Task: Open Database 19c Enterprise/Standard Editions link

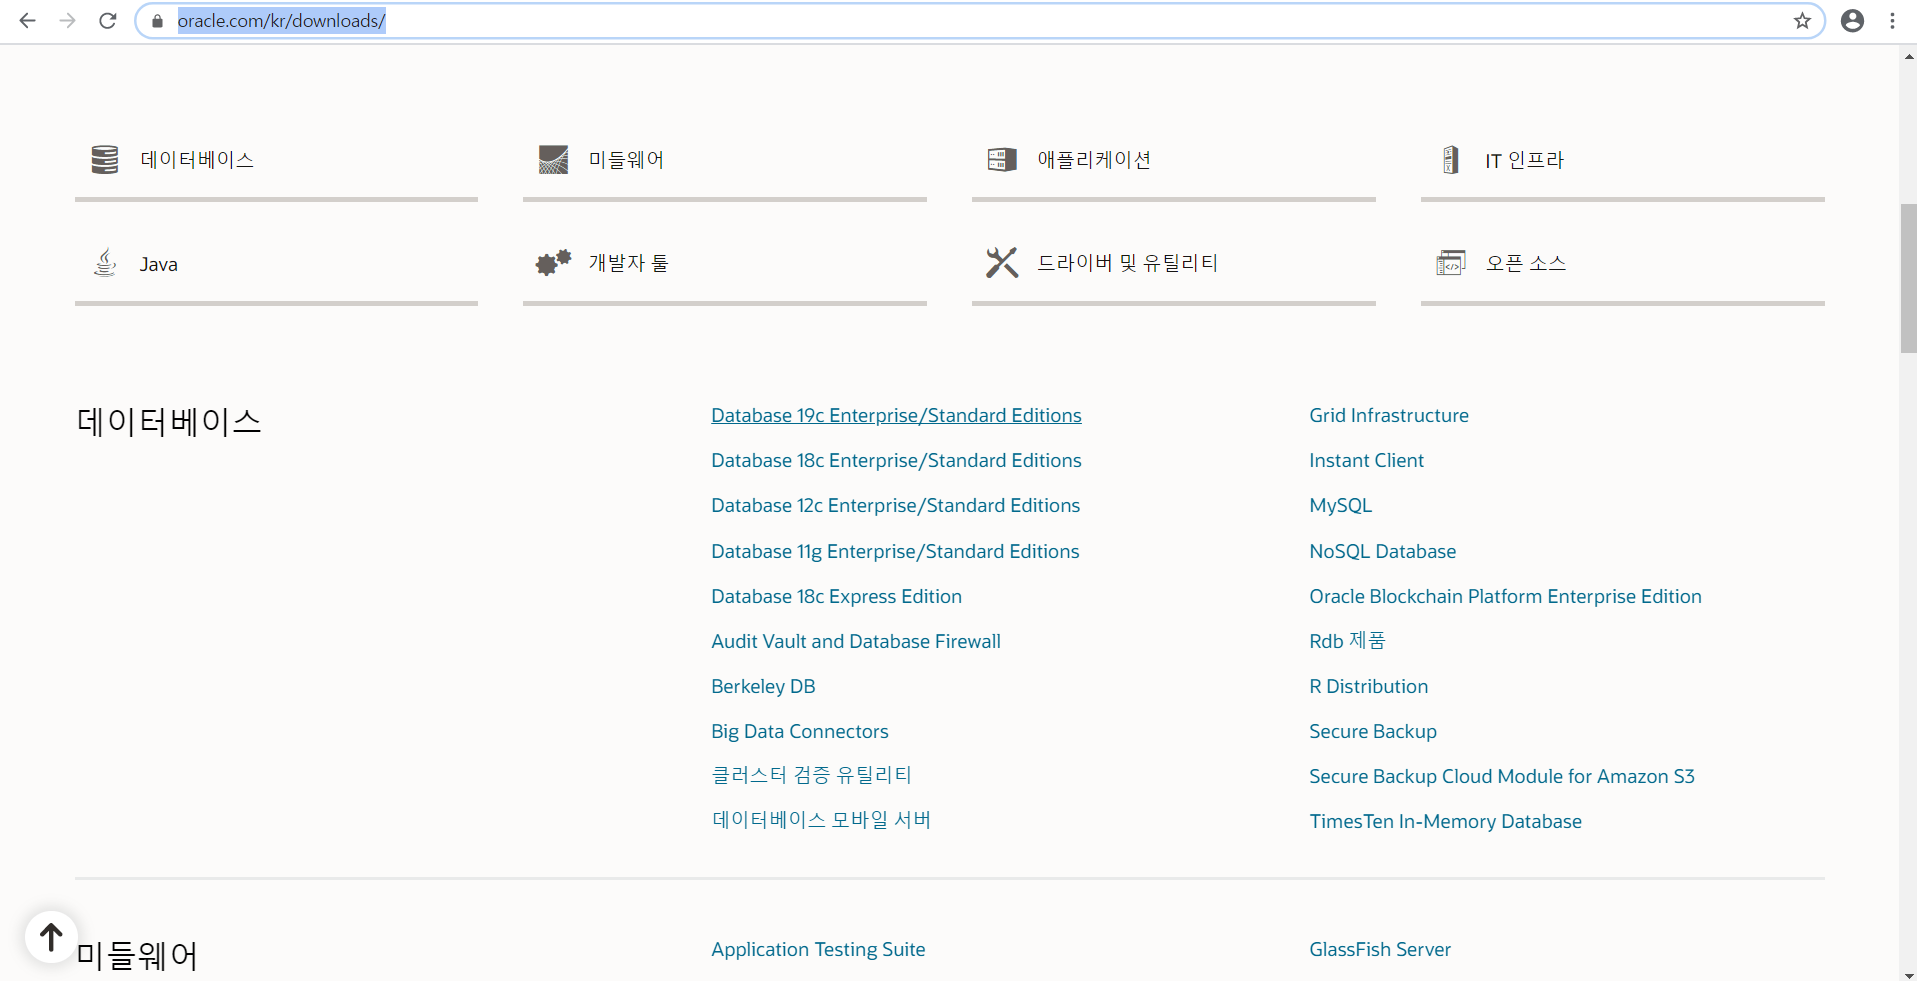Action: 896,415
